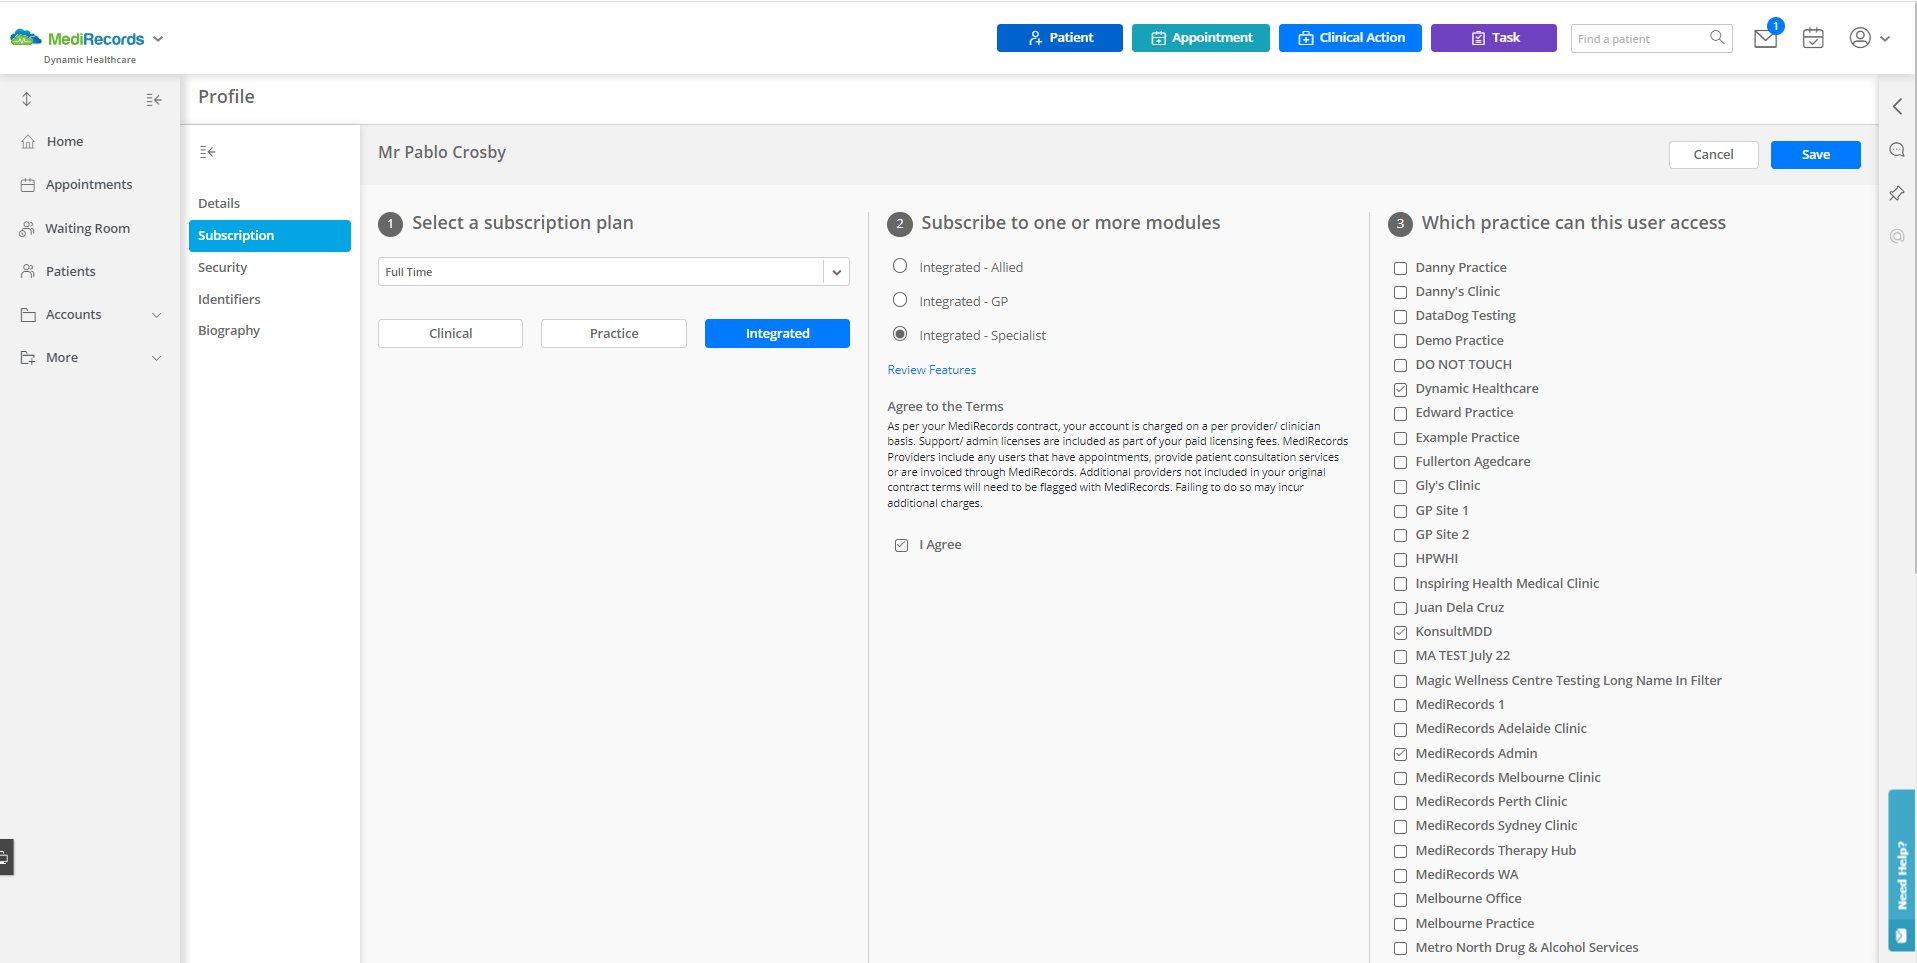Click the Appointment button in header
Image resolution: width=1917 pixels, height=963 pixels.
pos(1200,38)
